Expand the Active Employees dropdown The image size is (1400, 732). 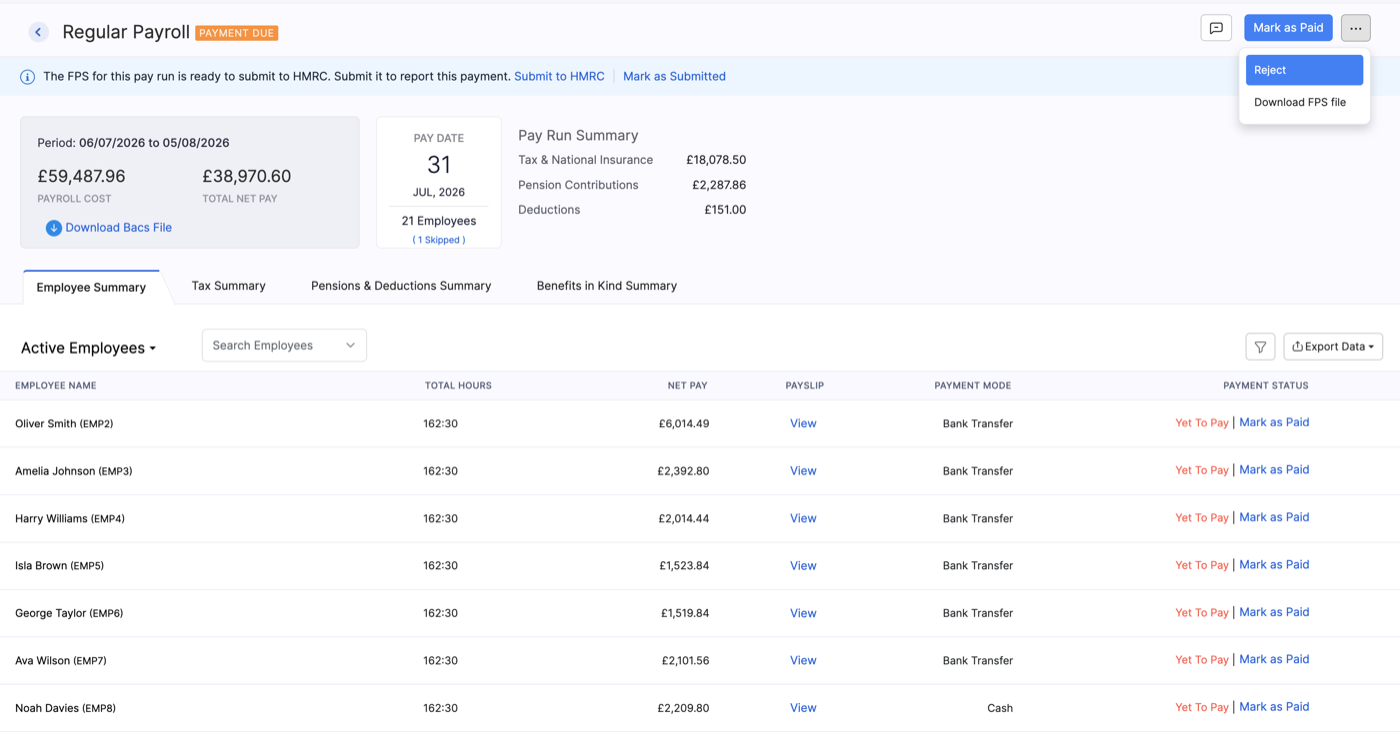coord(89,348)
